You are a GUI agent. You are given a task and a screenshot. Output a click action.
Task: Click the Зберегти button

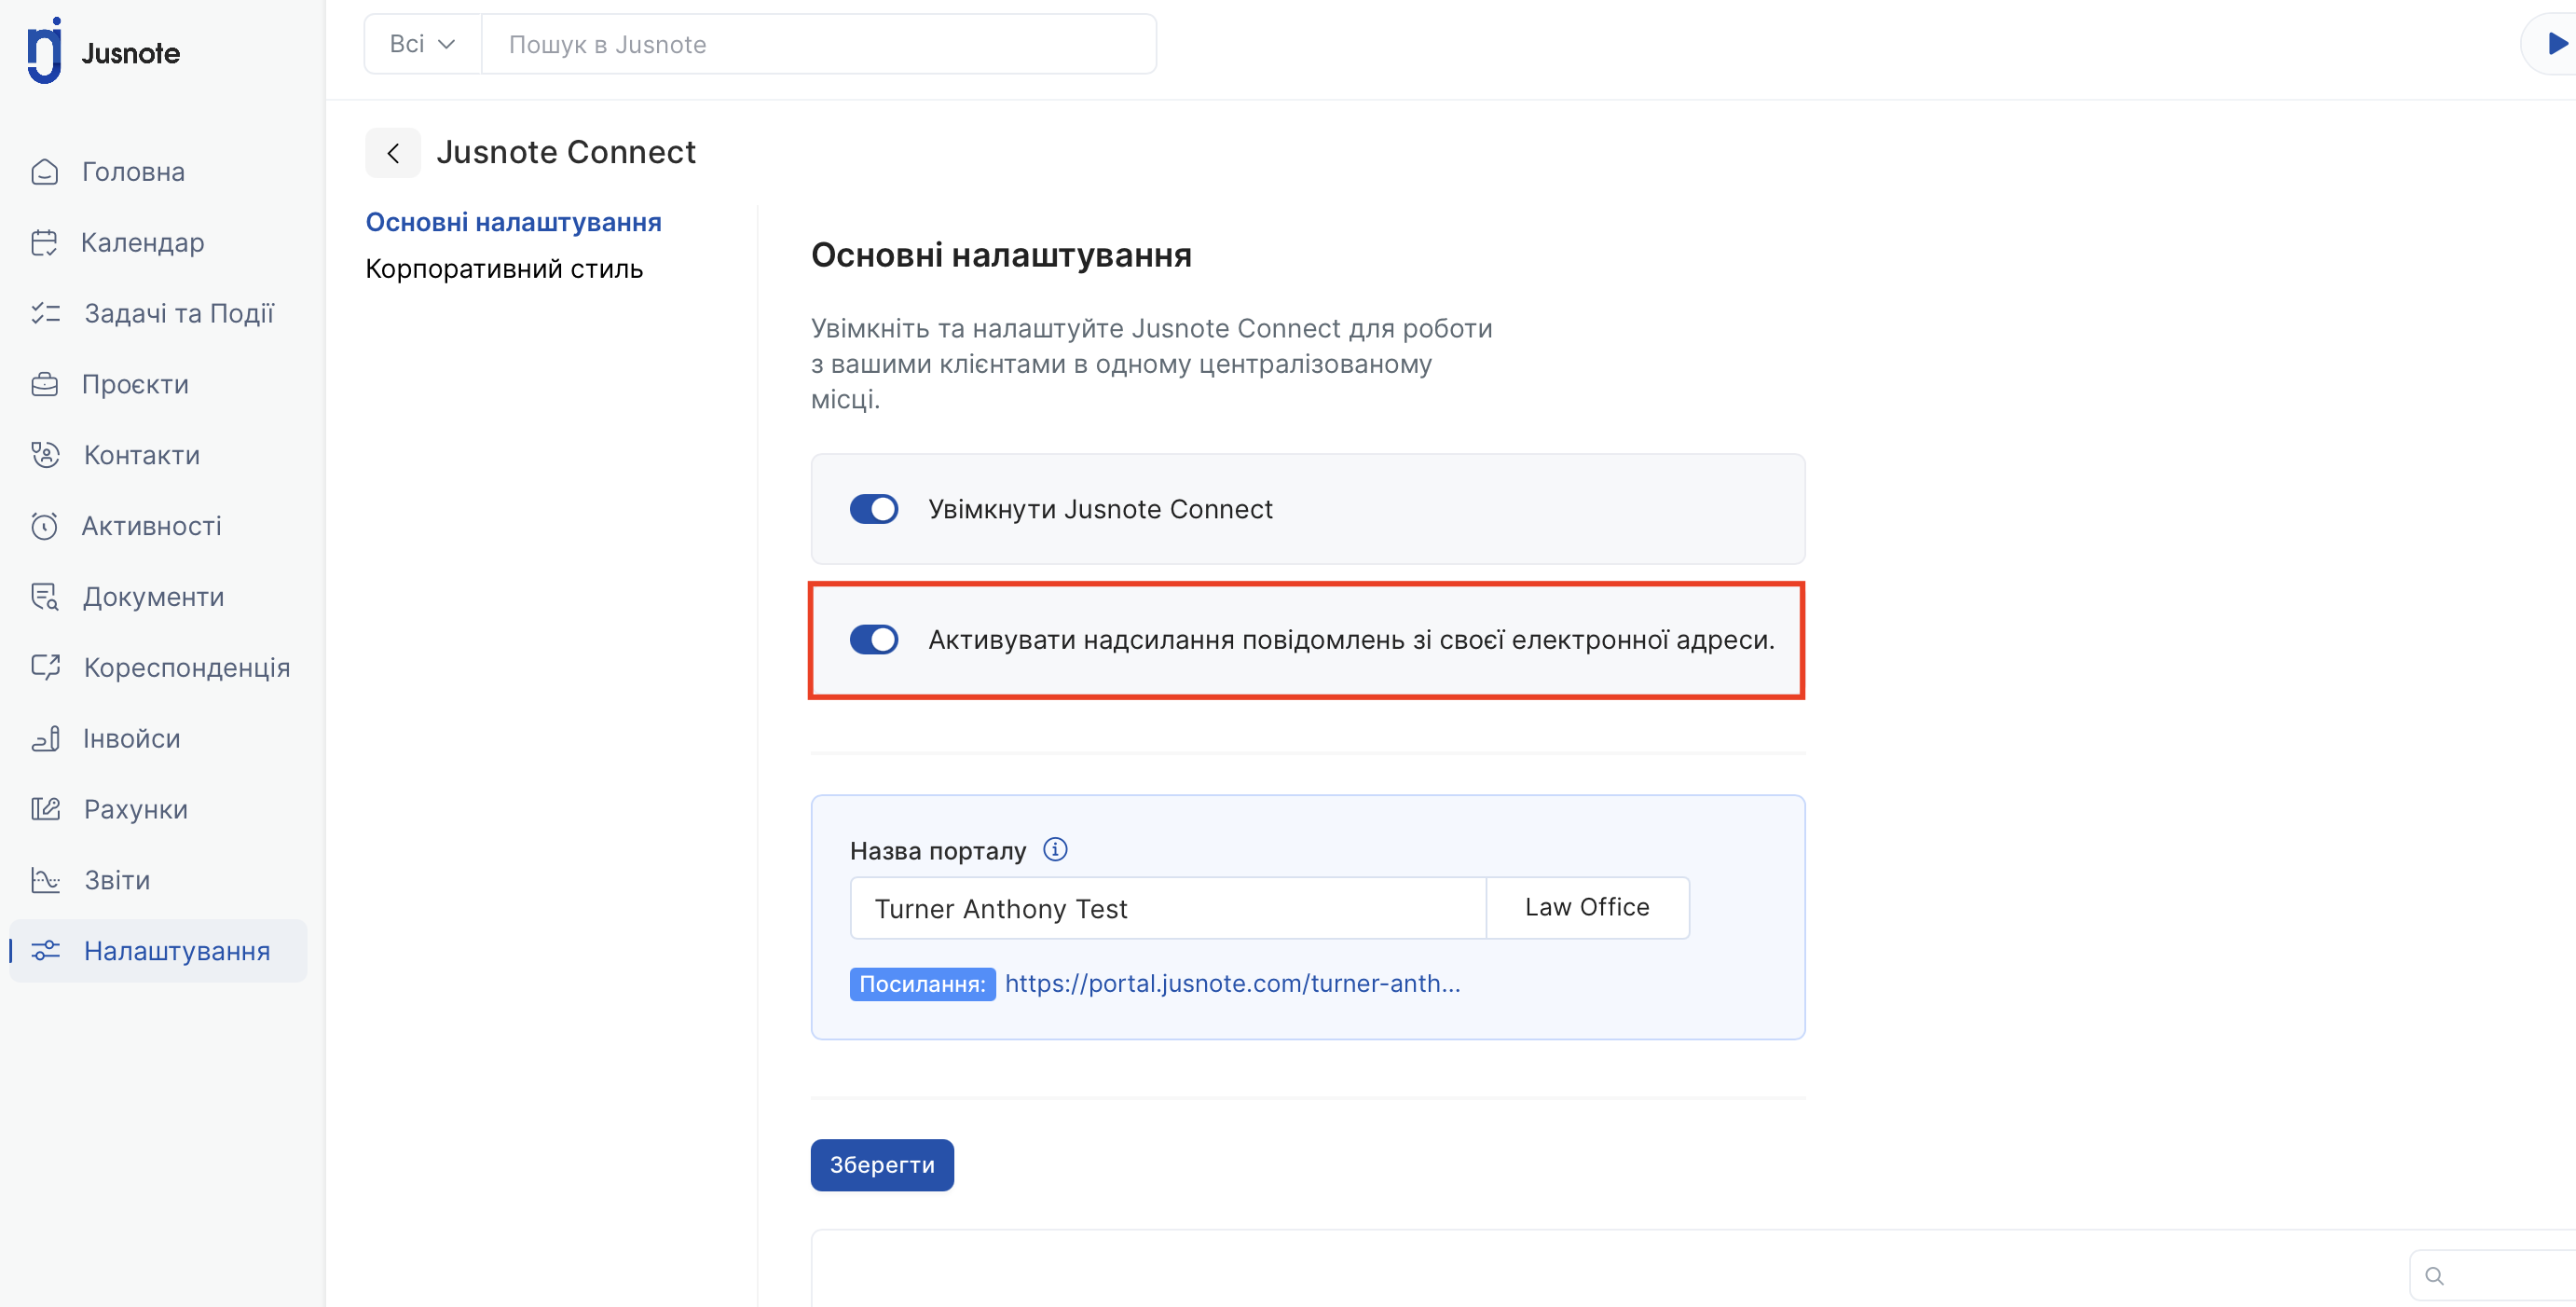point(882,1165)
